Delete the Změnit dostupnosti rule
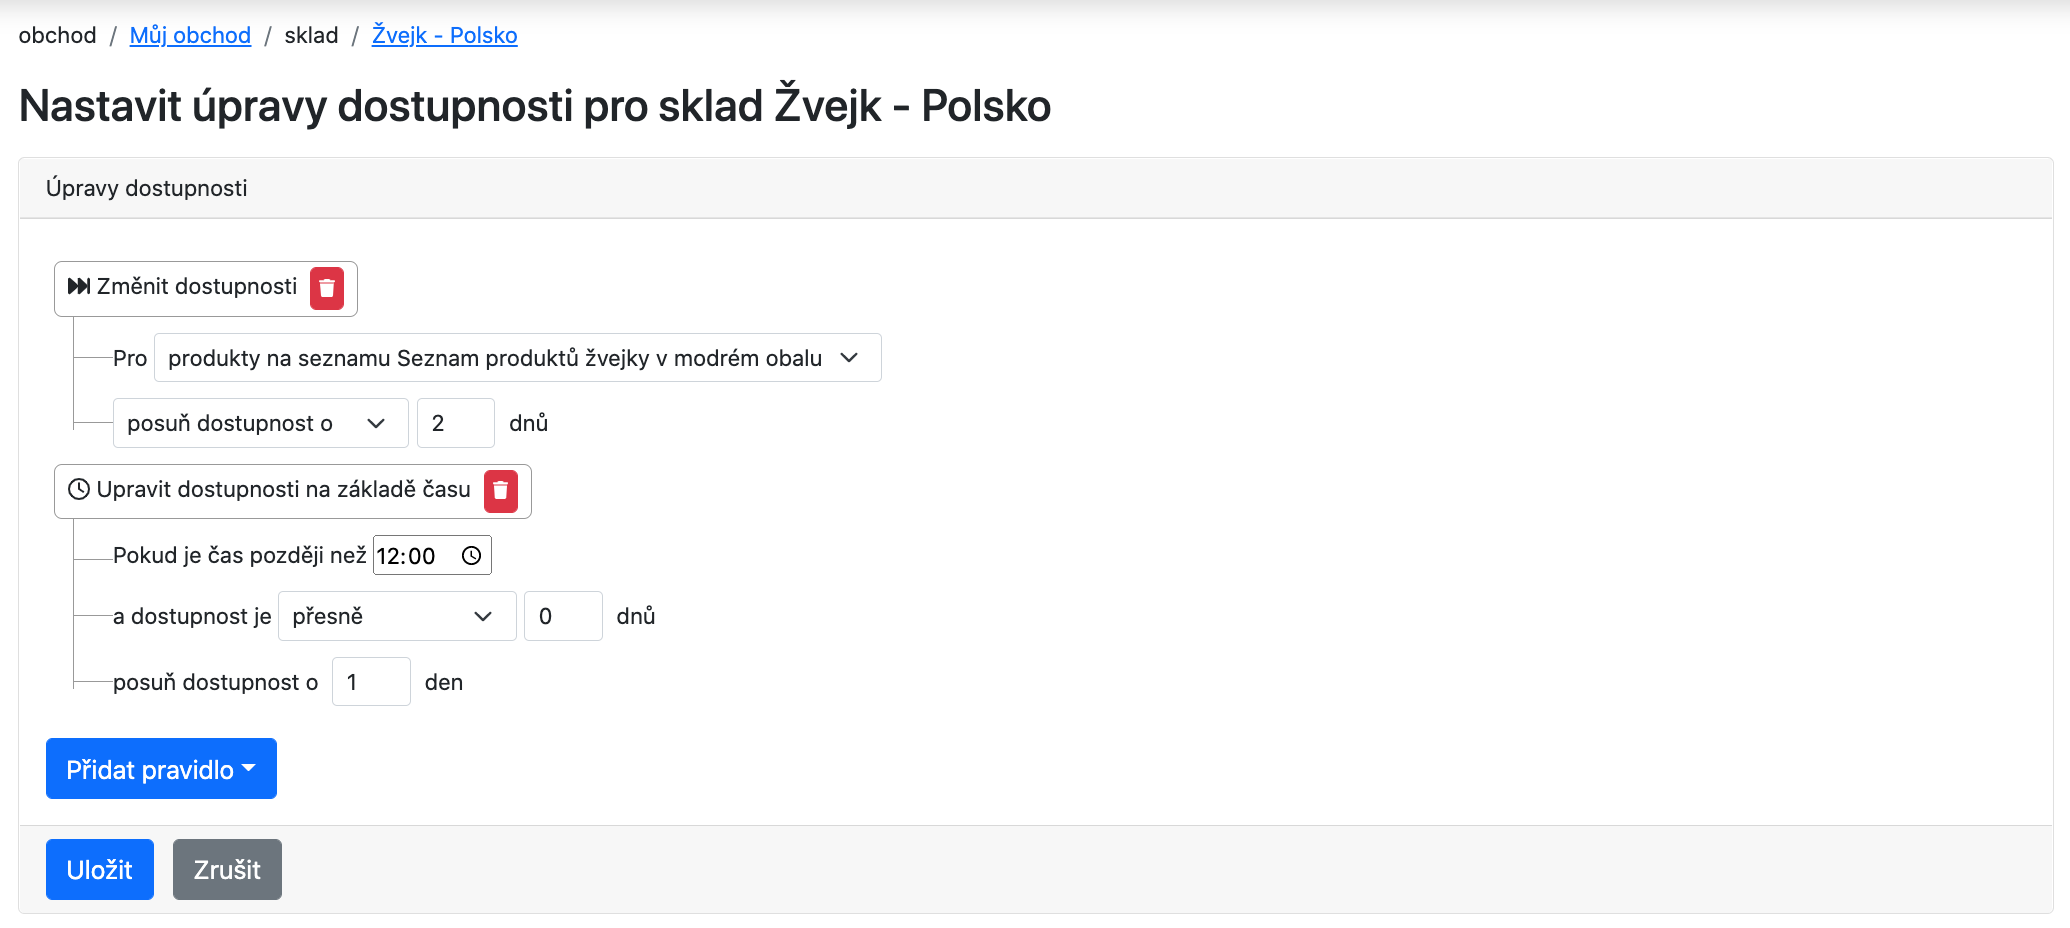2070x928 pixels. [327, 289]
